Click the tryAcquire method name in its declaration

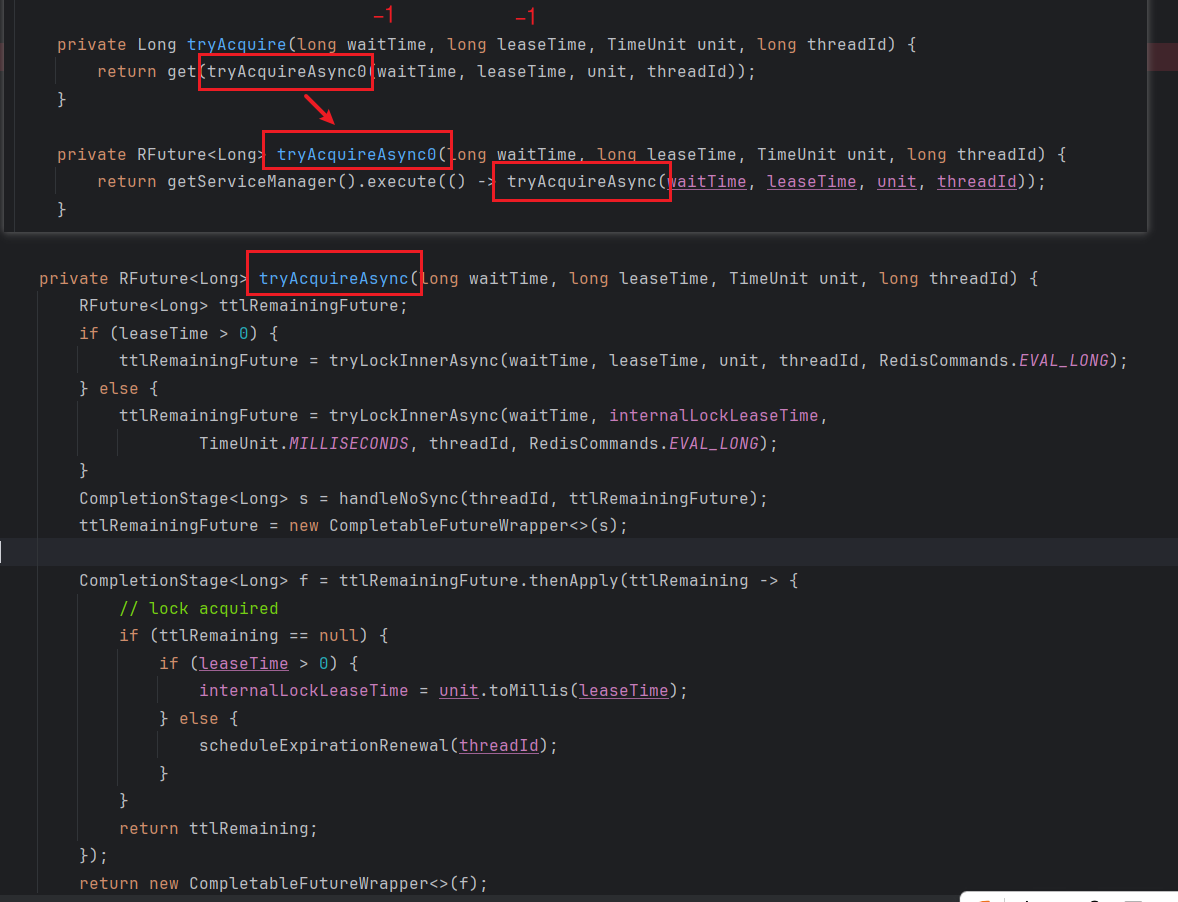point(237,44)
